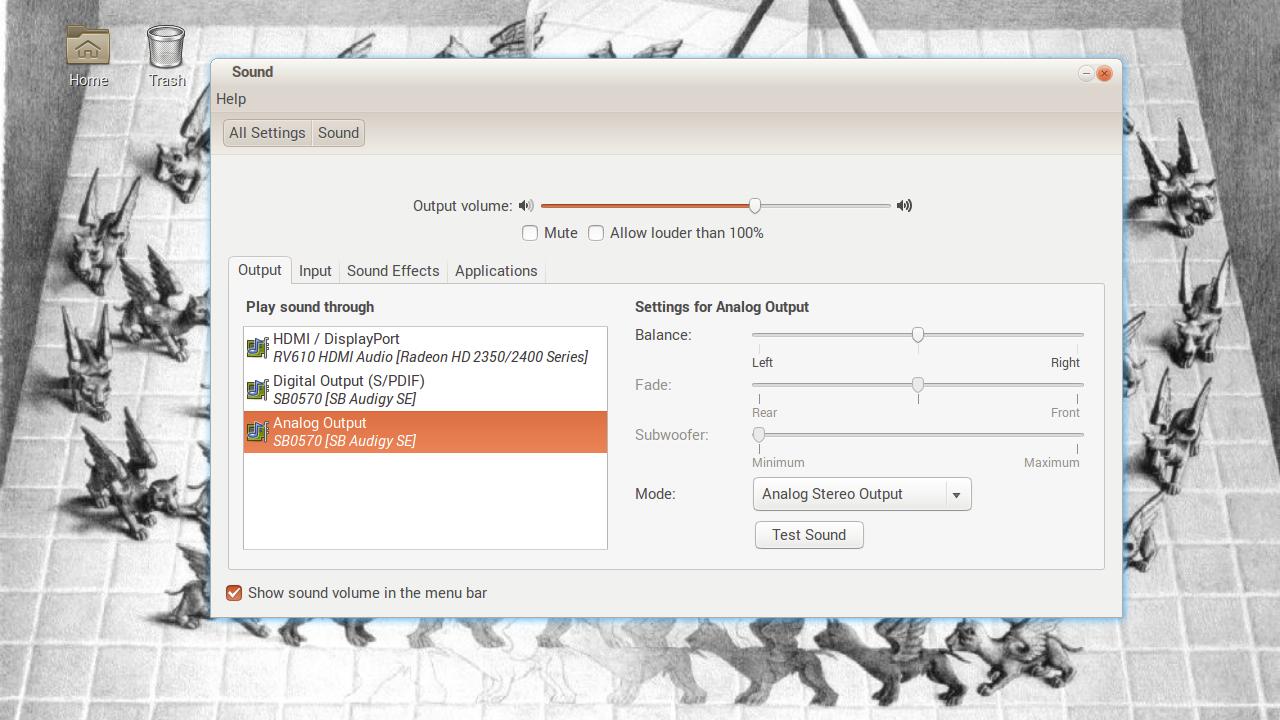The height and width of the screenshot is (720, 1280).
Task: Click the Balance slider handle
Action: coord(918,335)
